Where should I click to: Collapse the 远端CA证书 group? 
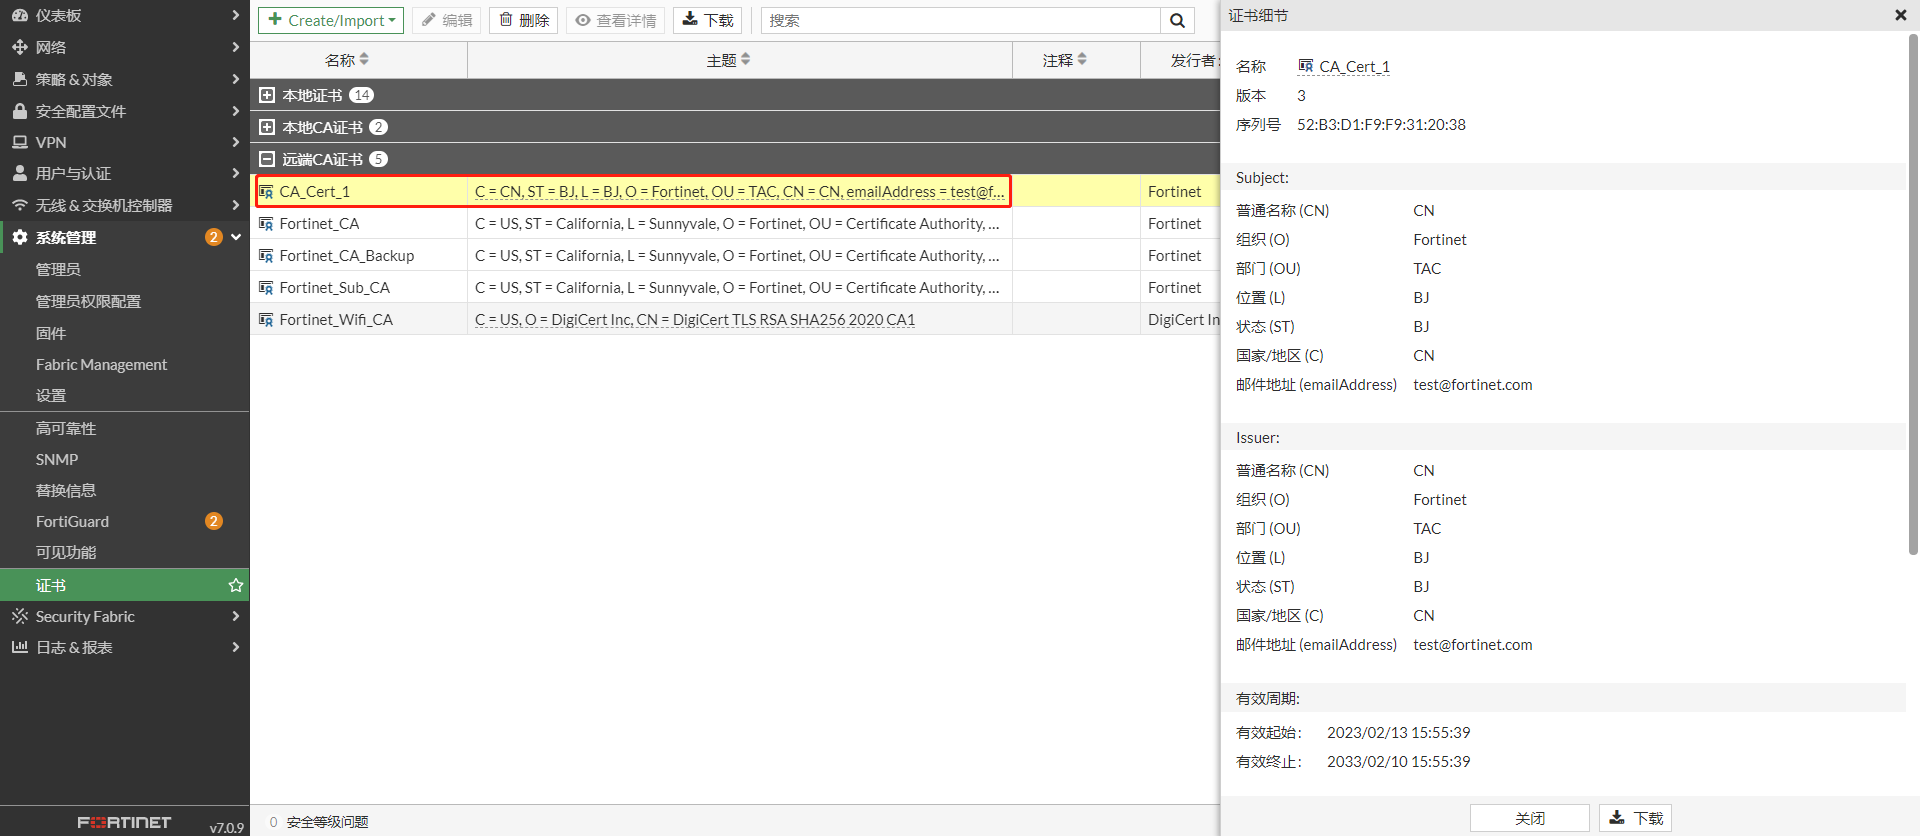click(x=267, y=159)
